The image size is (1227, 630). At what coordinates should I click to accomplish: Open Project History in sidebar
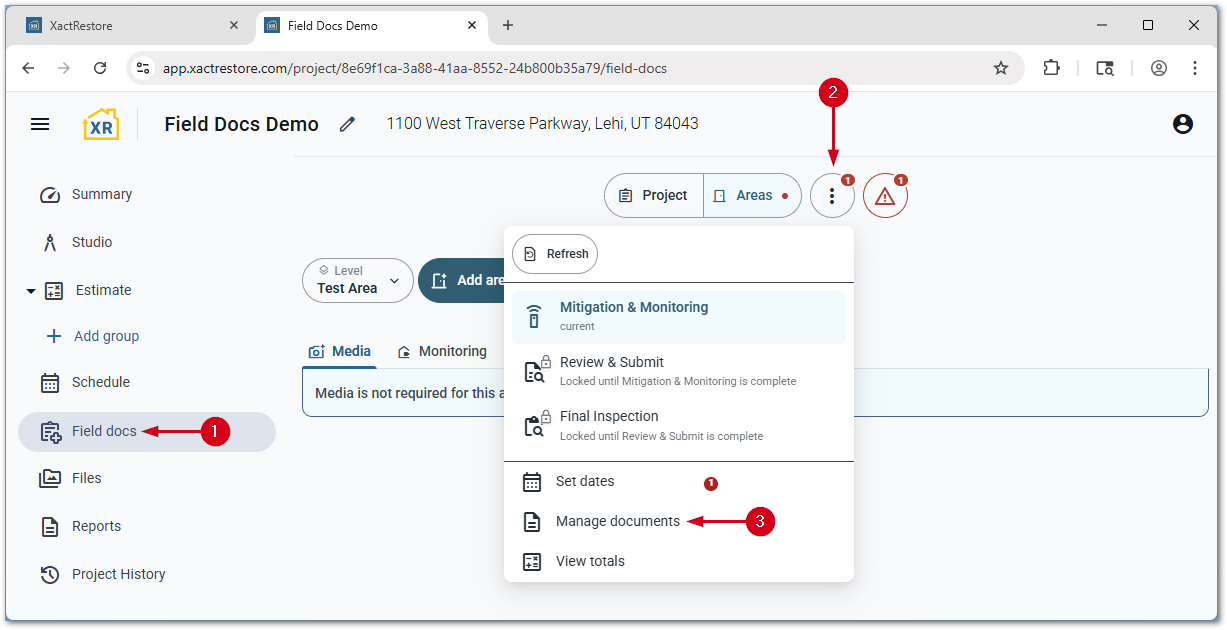pyautogui.click(x=118, y=574)
